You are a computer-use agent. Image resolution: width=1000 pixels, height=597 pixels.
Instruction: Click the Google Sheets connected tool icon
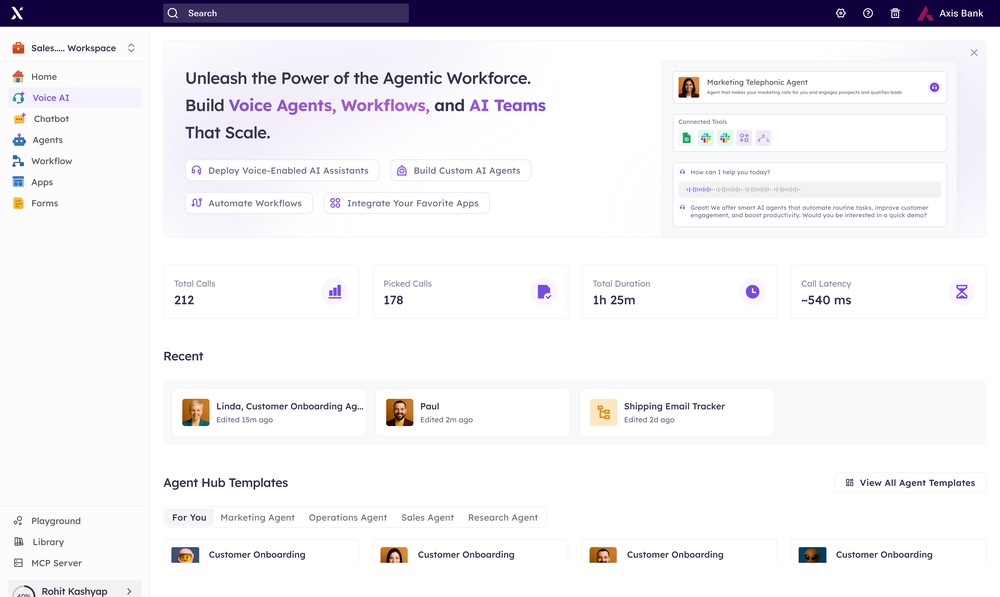686,138
